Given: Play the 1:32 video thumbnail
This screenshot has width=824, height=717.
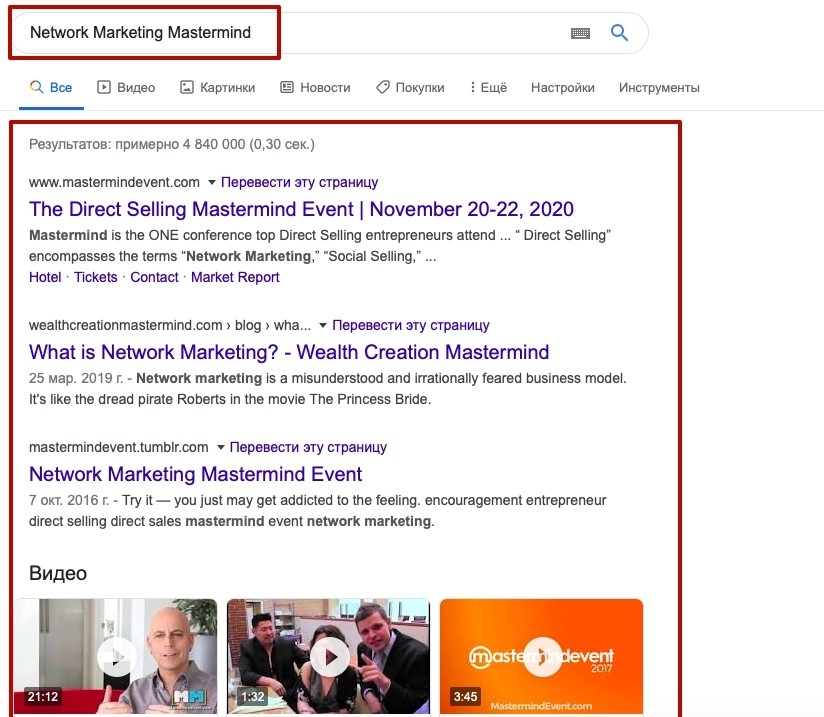Looking at the screenshot, I should point(328,656).
